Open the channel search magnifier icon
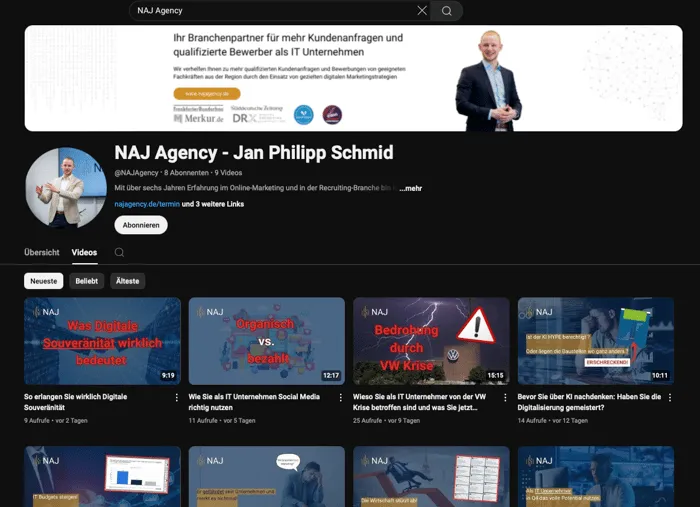The height and width of the screenshot is (507, 700). click(119, 252)
